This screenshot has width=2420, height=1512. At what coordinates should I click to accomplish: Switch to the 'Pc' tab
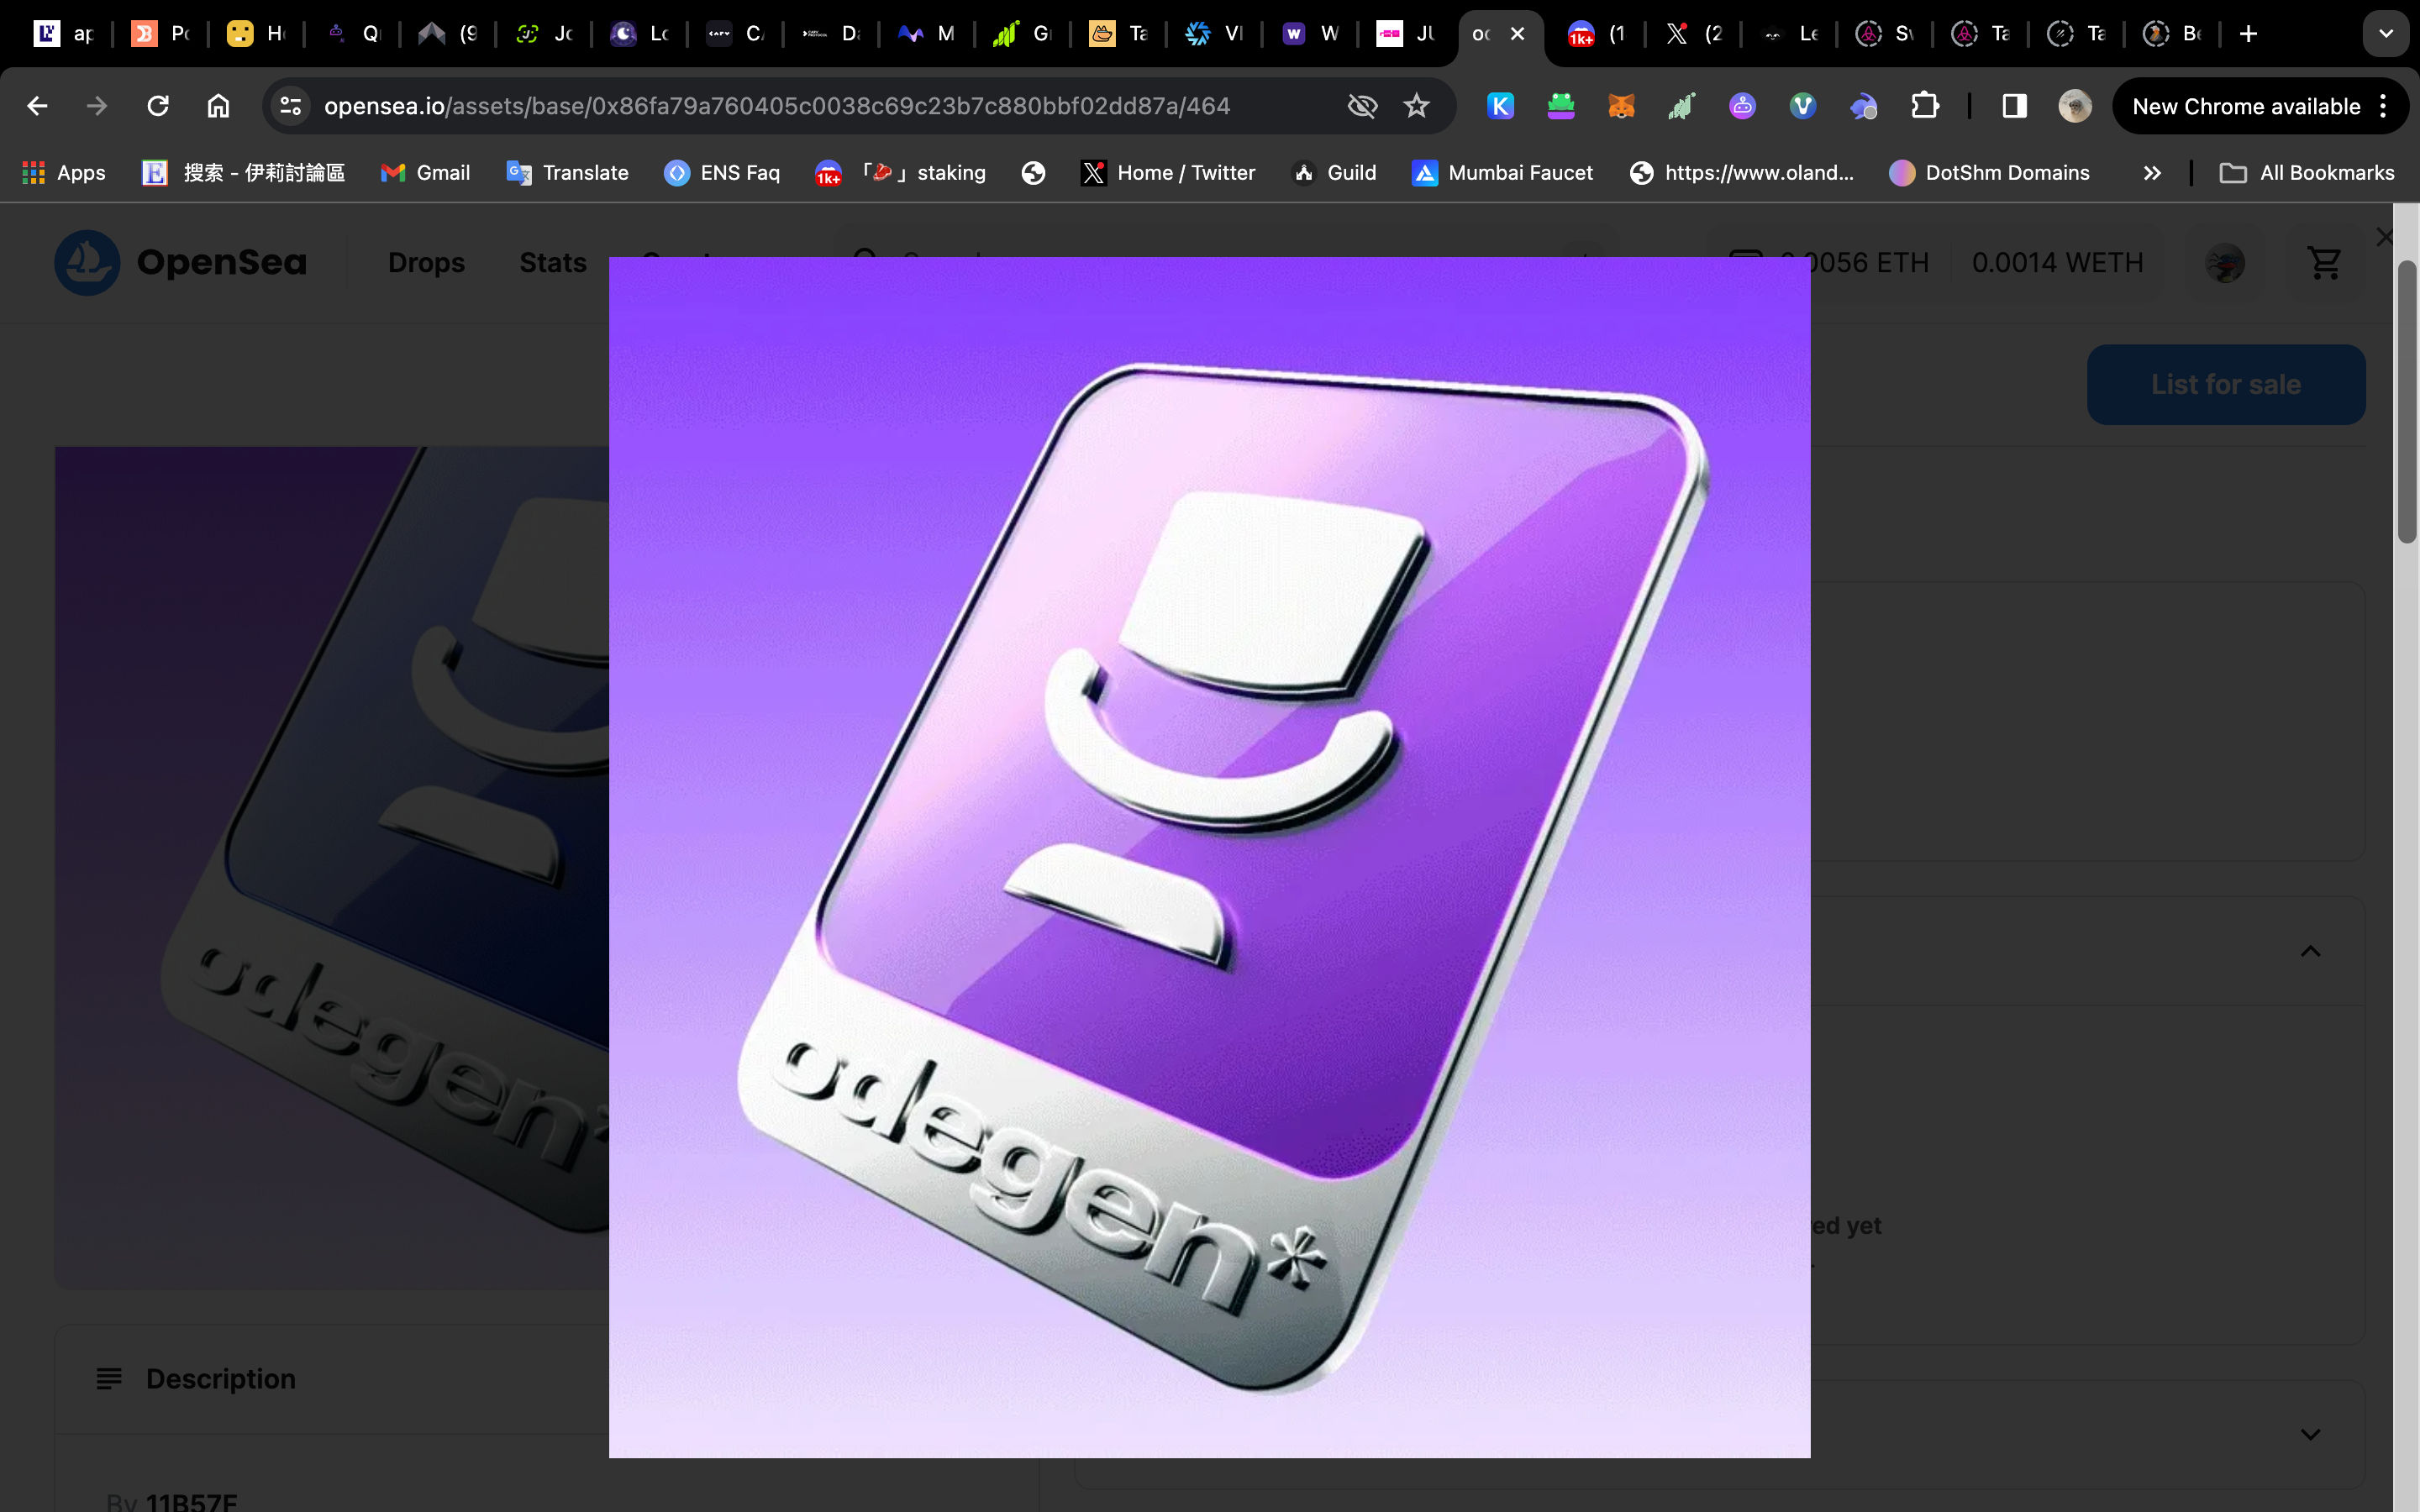point(160,34)
